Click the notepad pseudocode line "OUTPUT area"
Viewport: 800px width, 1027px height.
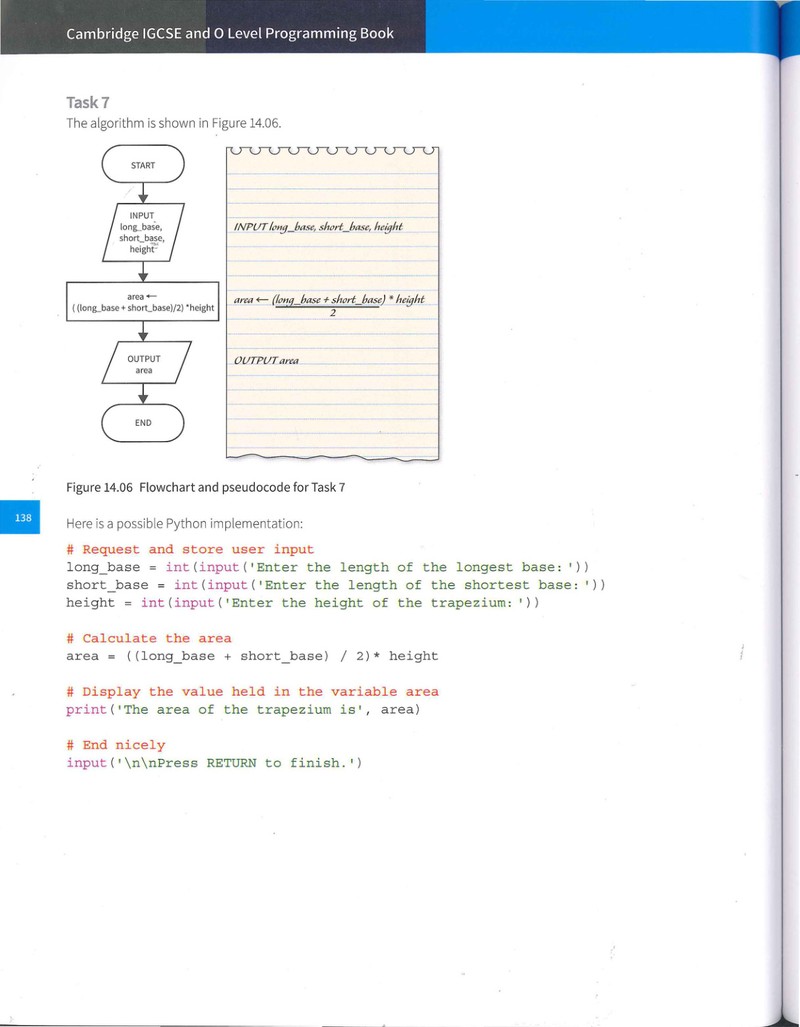[x=266, y=360]
